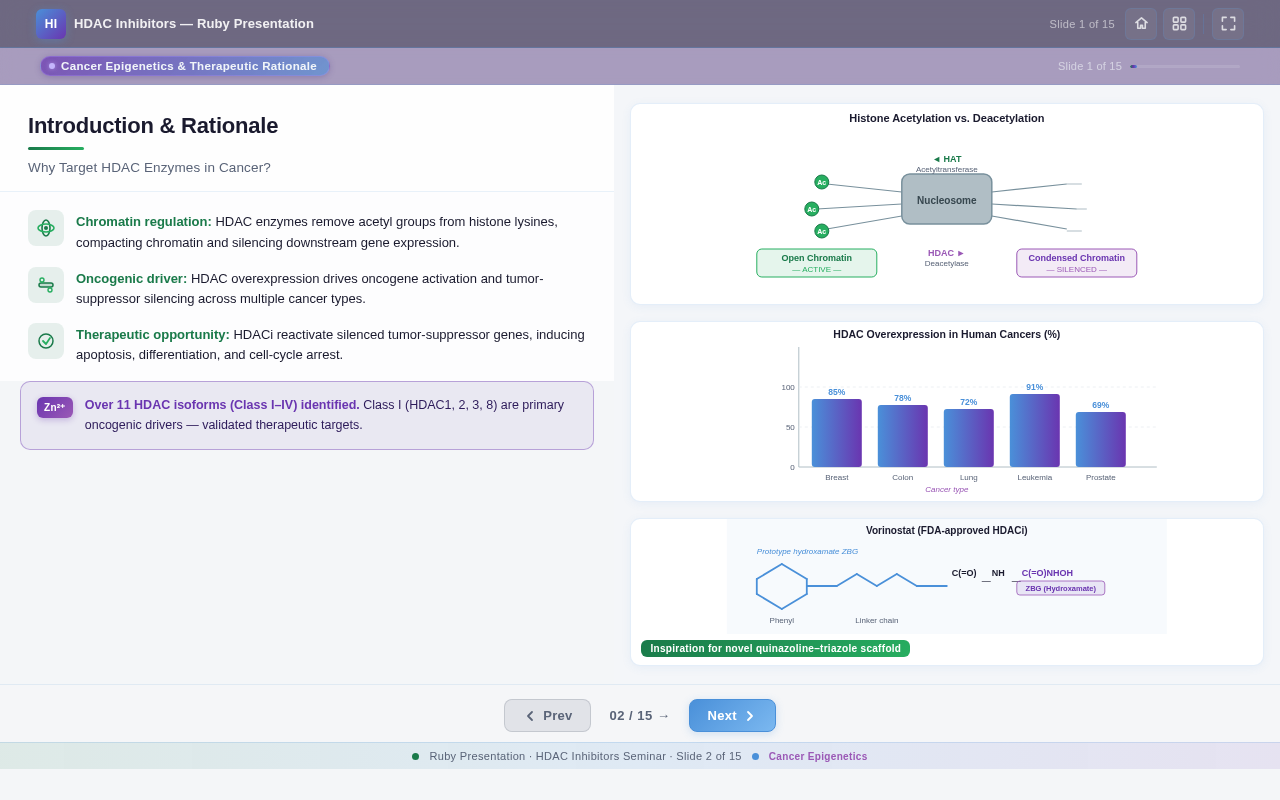Go to the Next slide

[x=732, y=716]
